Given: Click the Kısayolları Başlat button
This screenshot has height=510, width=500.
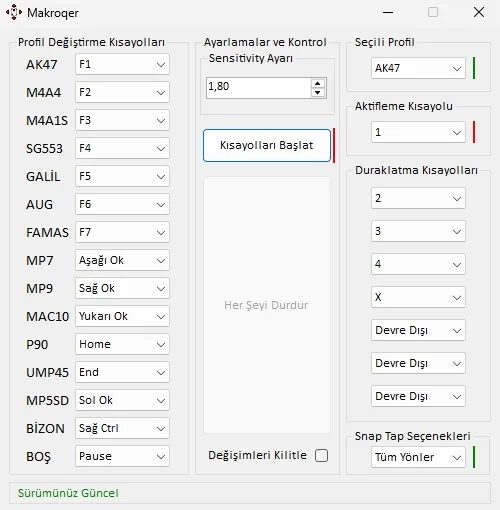Looking at the screenshot, I should (267, 145).
